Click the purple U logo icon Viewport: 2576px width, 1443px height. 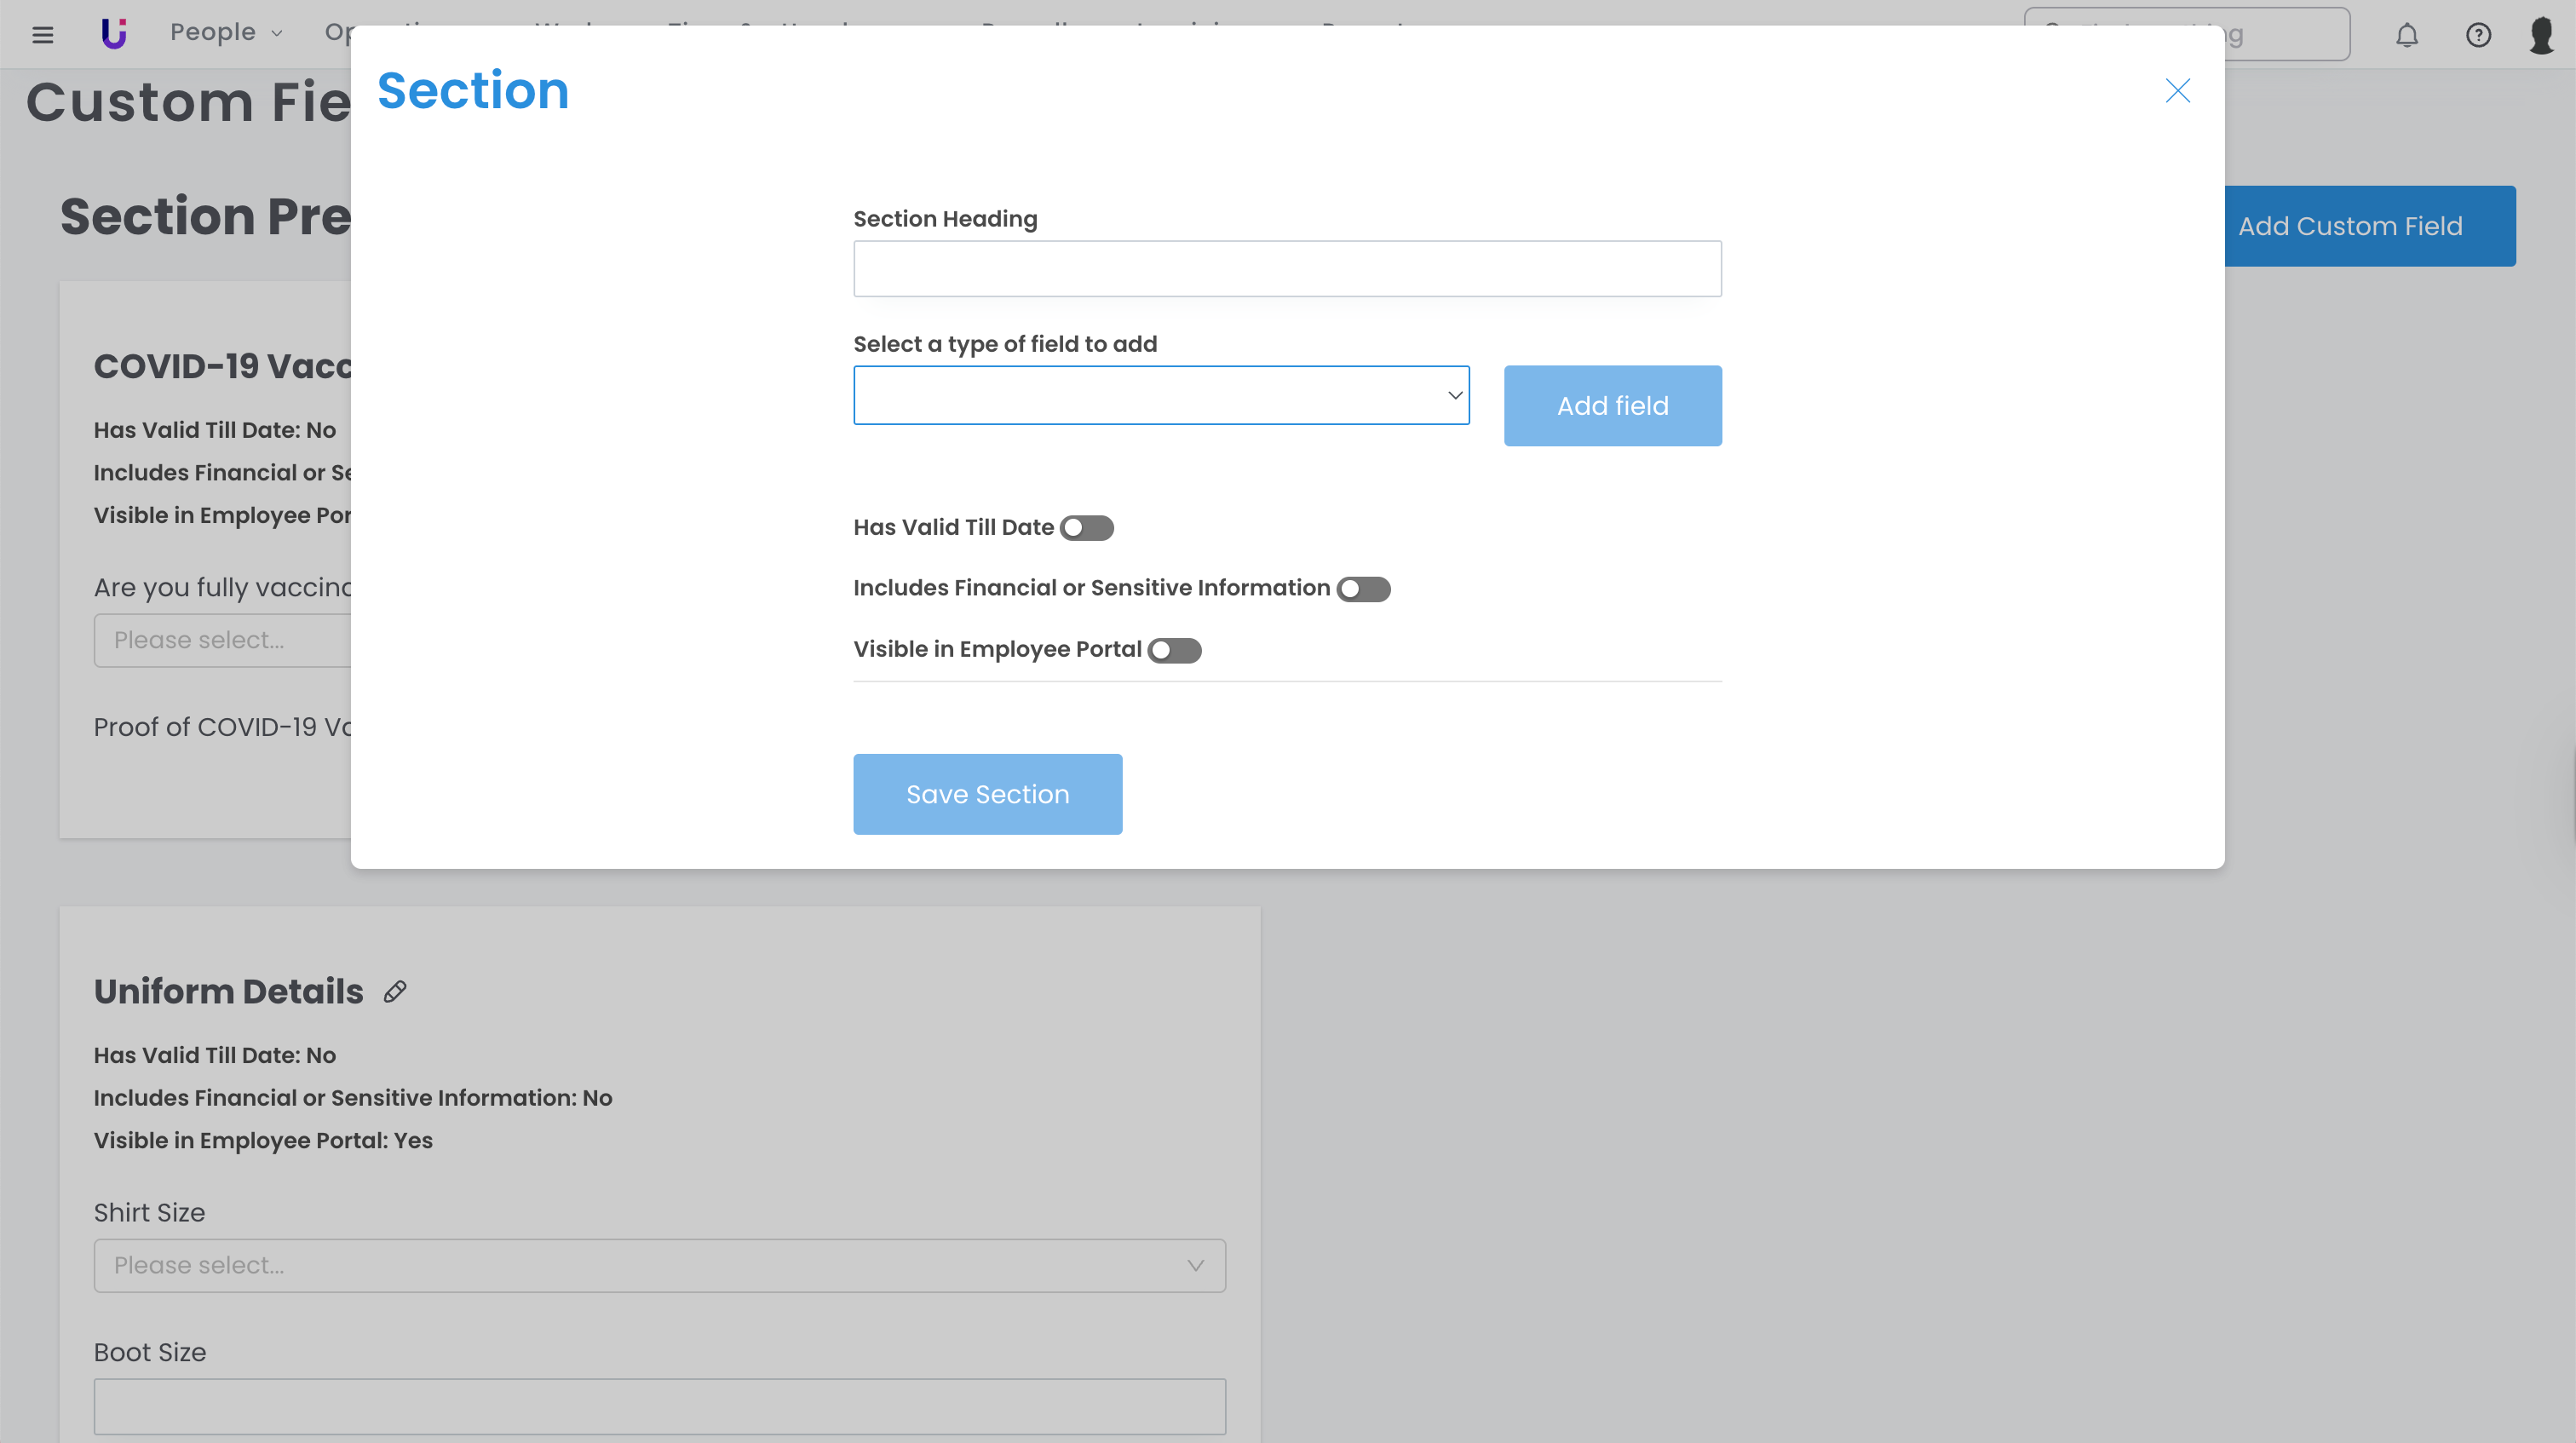click(114, 34)
